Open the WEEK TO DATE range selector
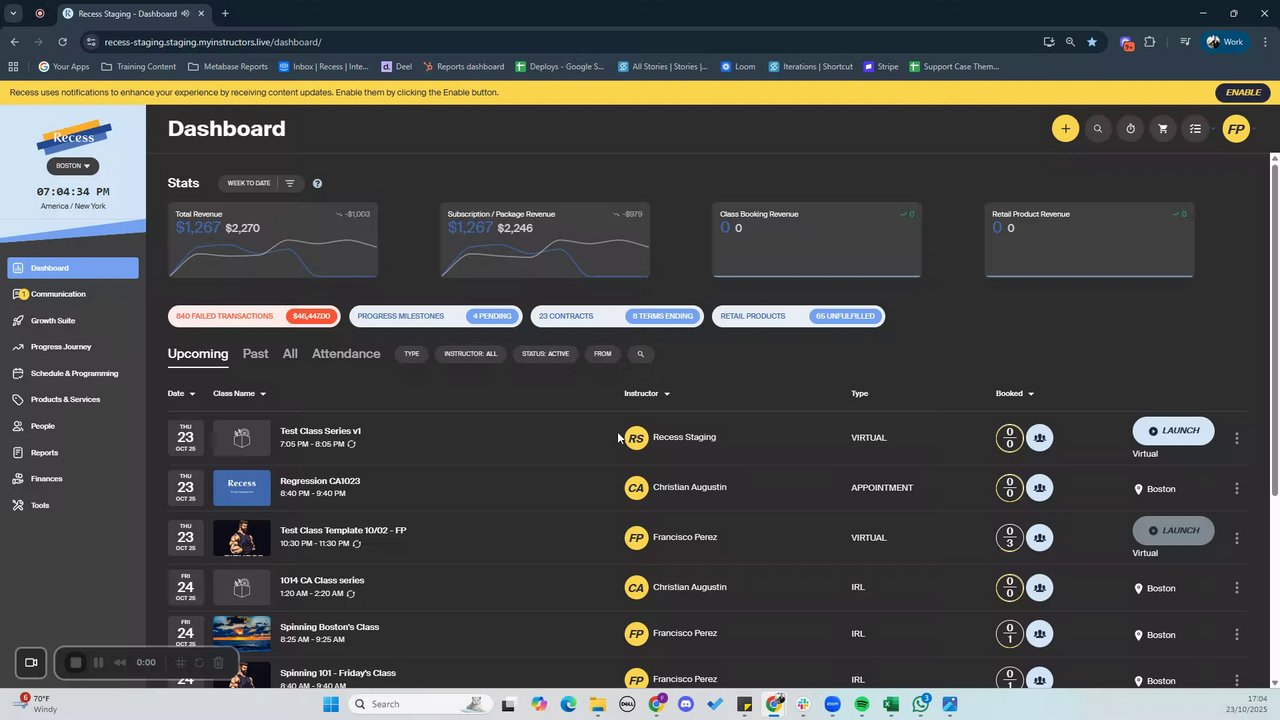Viewport: 1280px width, 720px height. pos(249,183)
